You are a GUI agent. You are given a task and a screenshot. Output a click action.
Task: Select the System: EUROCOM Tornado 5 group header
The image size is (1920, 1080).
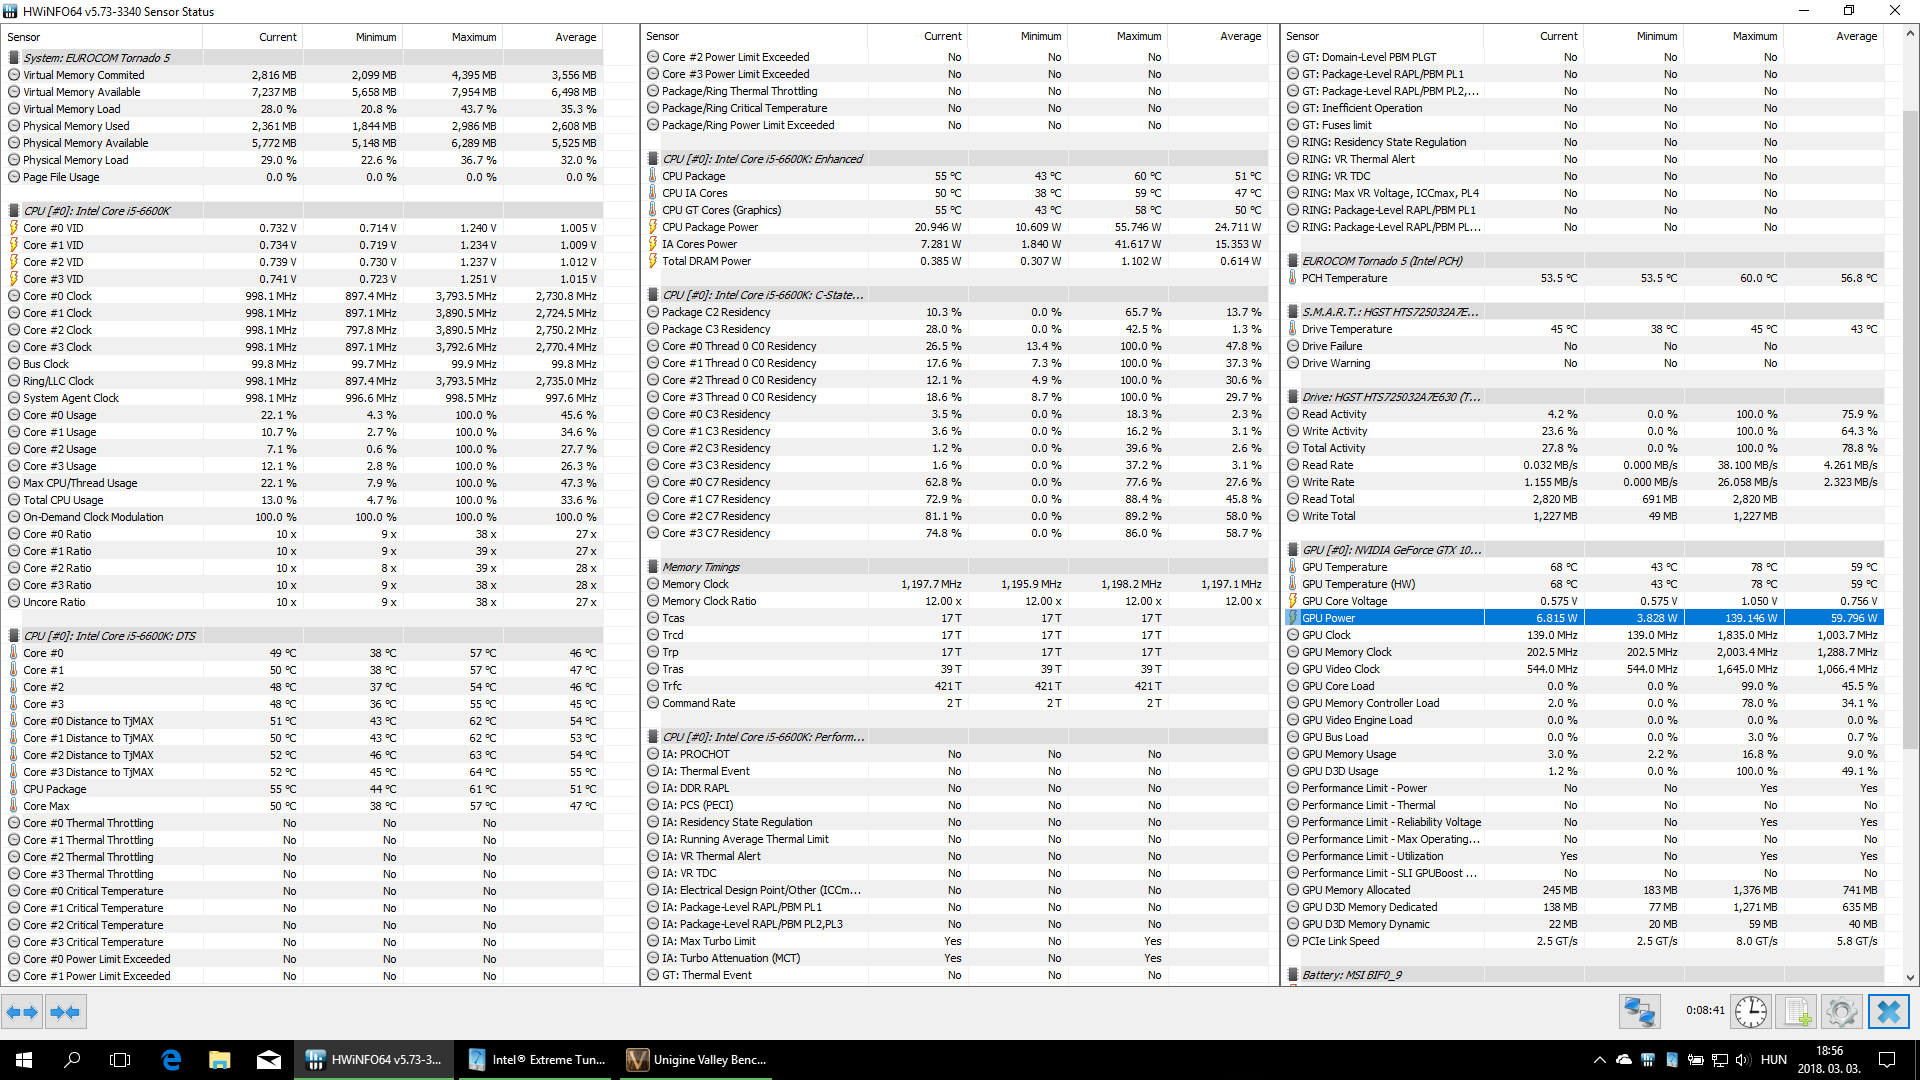(304, 58)
